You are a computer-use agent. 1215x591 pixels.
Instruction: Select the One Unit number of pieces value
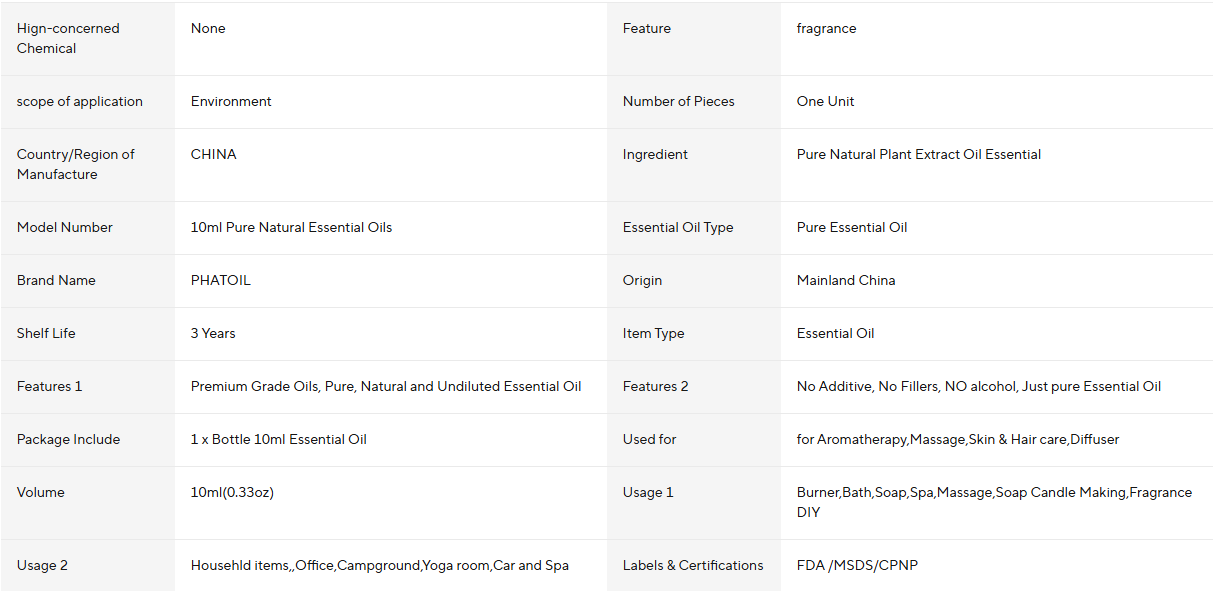point(825,101)
